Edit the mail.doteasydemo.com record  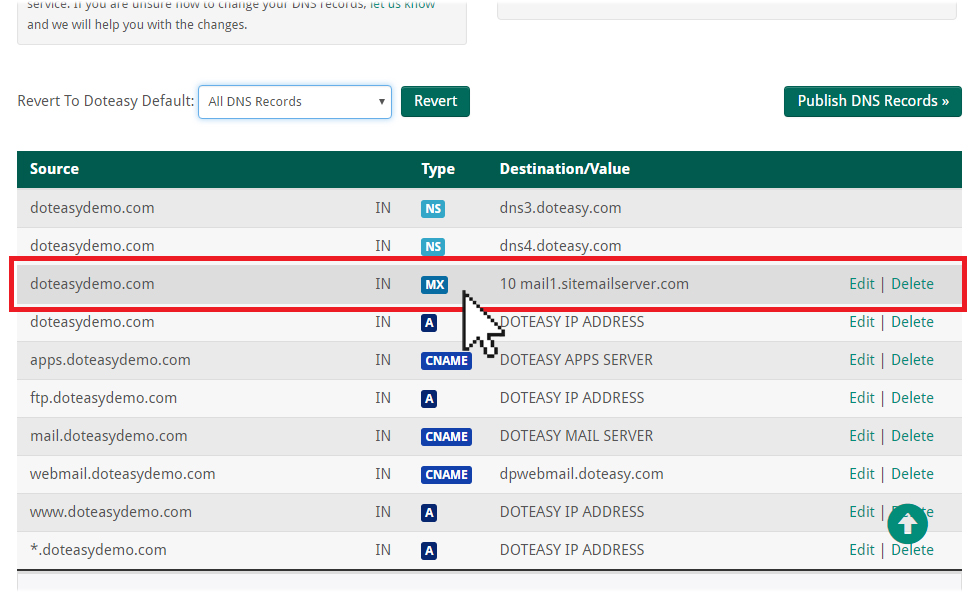click(x=862, y=436)
